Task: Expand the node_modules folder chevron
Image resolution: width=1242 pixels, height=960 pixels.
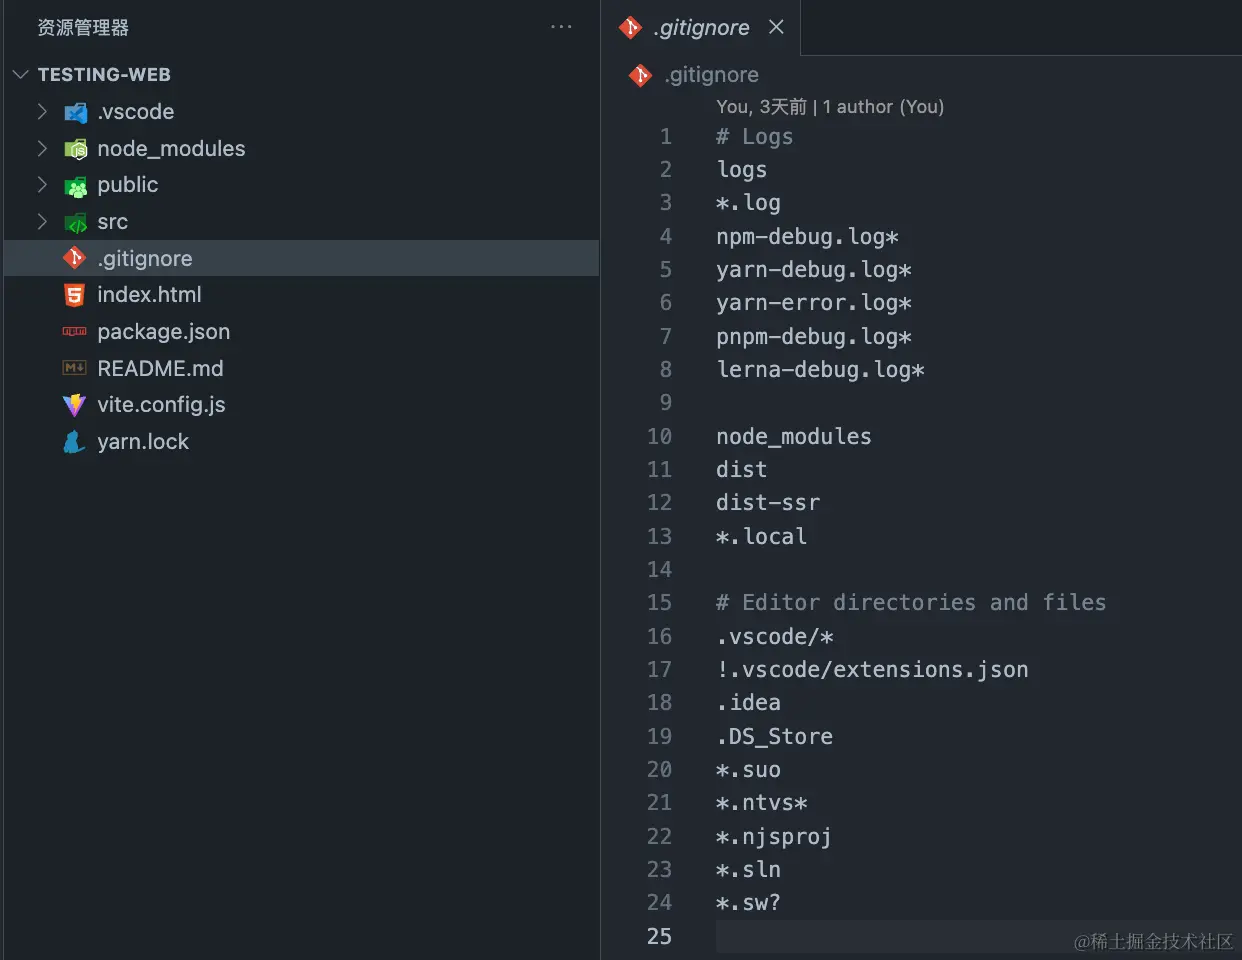Action: 42,148
